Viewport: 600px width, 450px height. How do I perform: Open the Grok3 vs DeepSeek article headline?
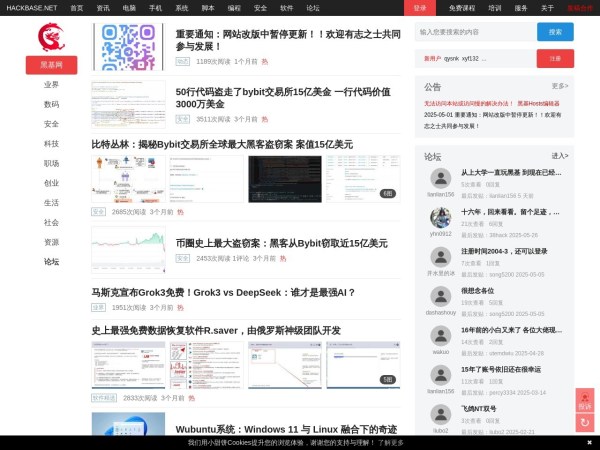pos(223,293)
